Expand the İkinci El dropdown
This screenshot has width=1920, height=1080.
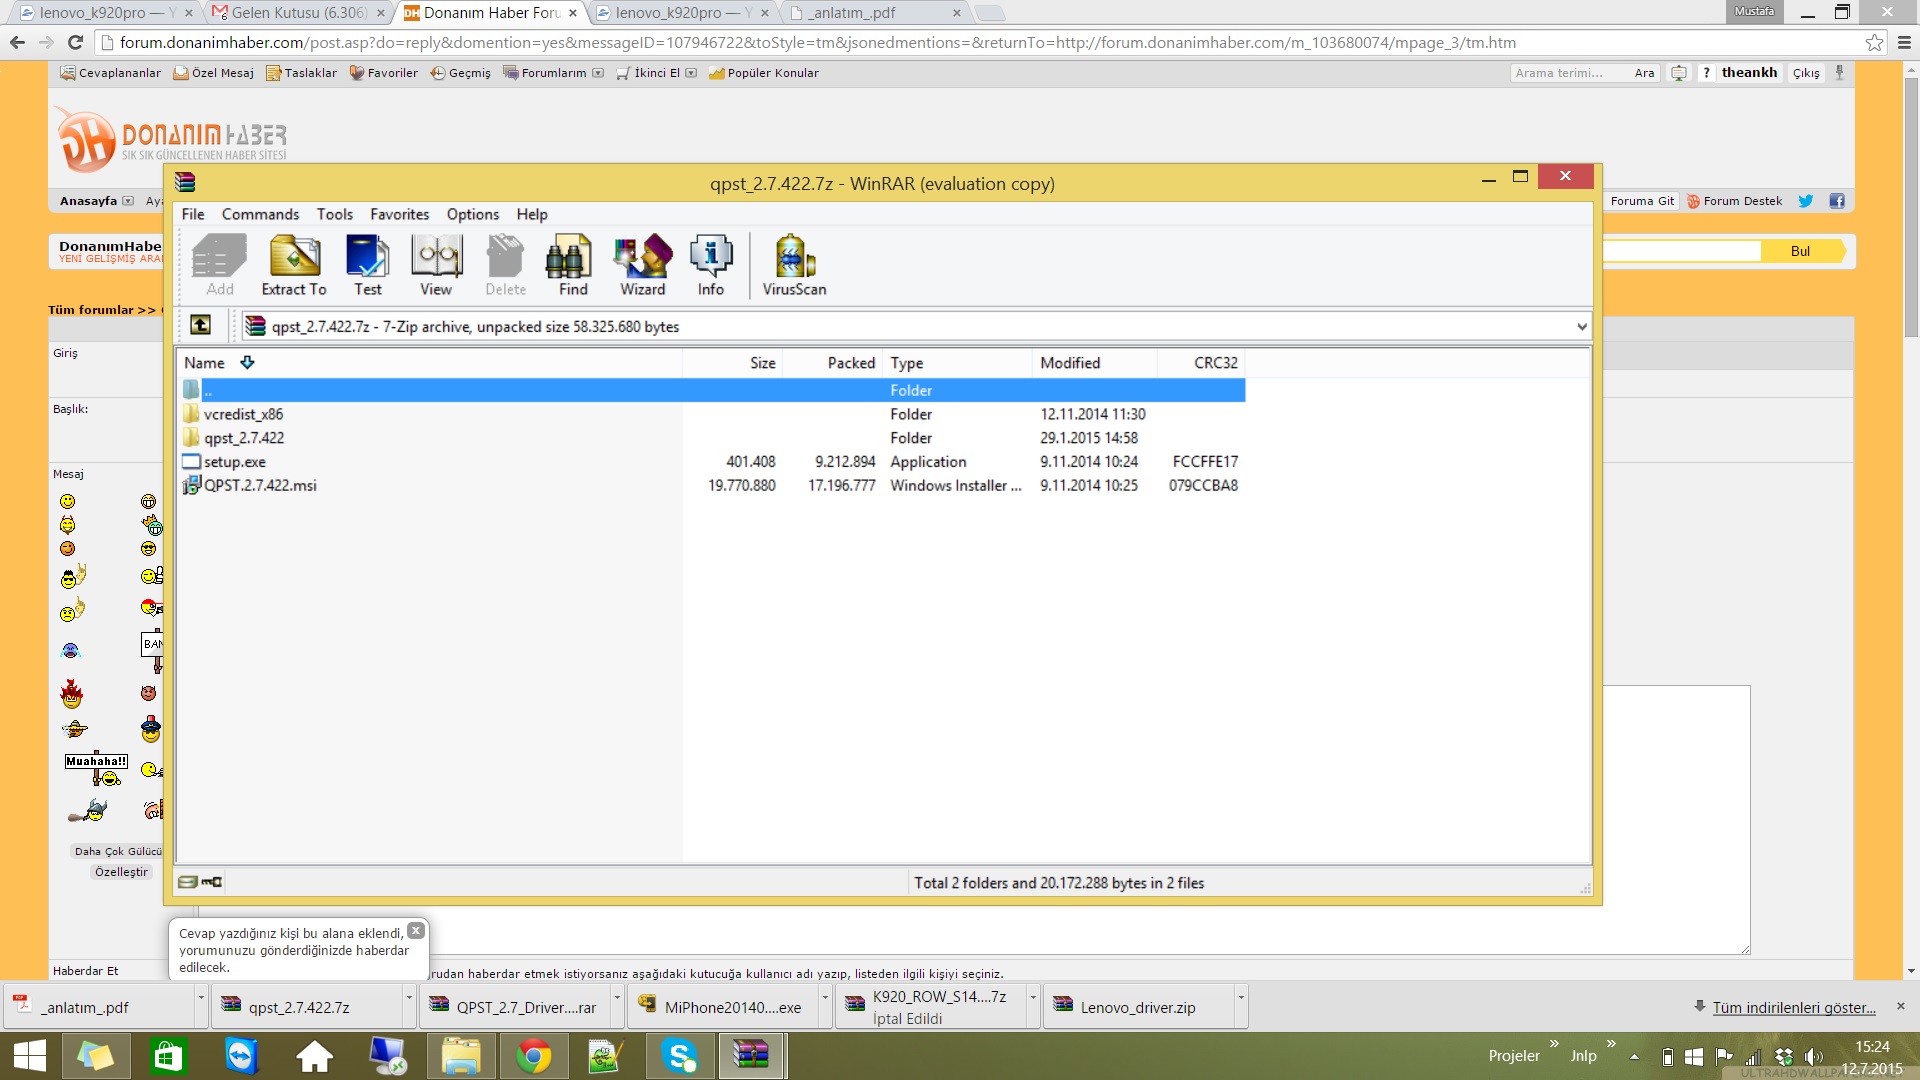pyautogui.click(x=691, y=73)
